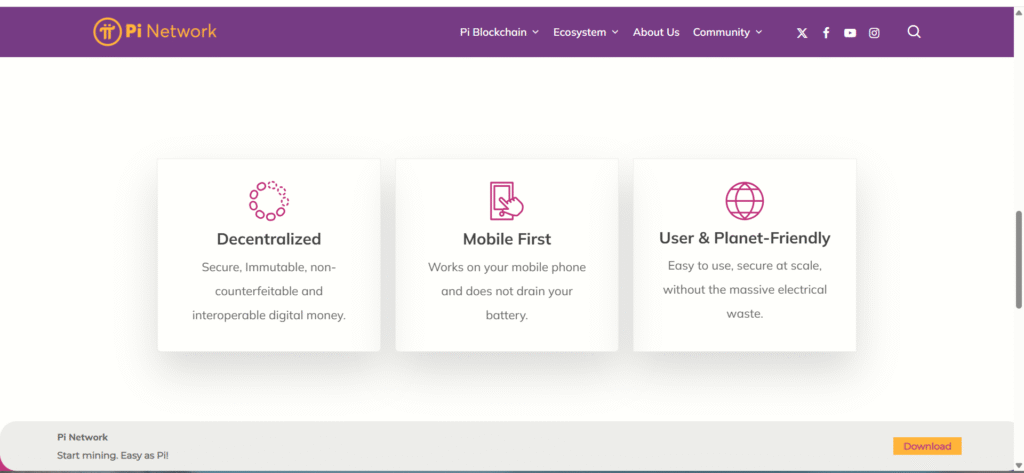Open the Facebook social icon
Image resolution: width=1024 pixels, height=473 pixels.
click(826, 33)
